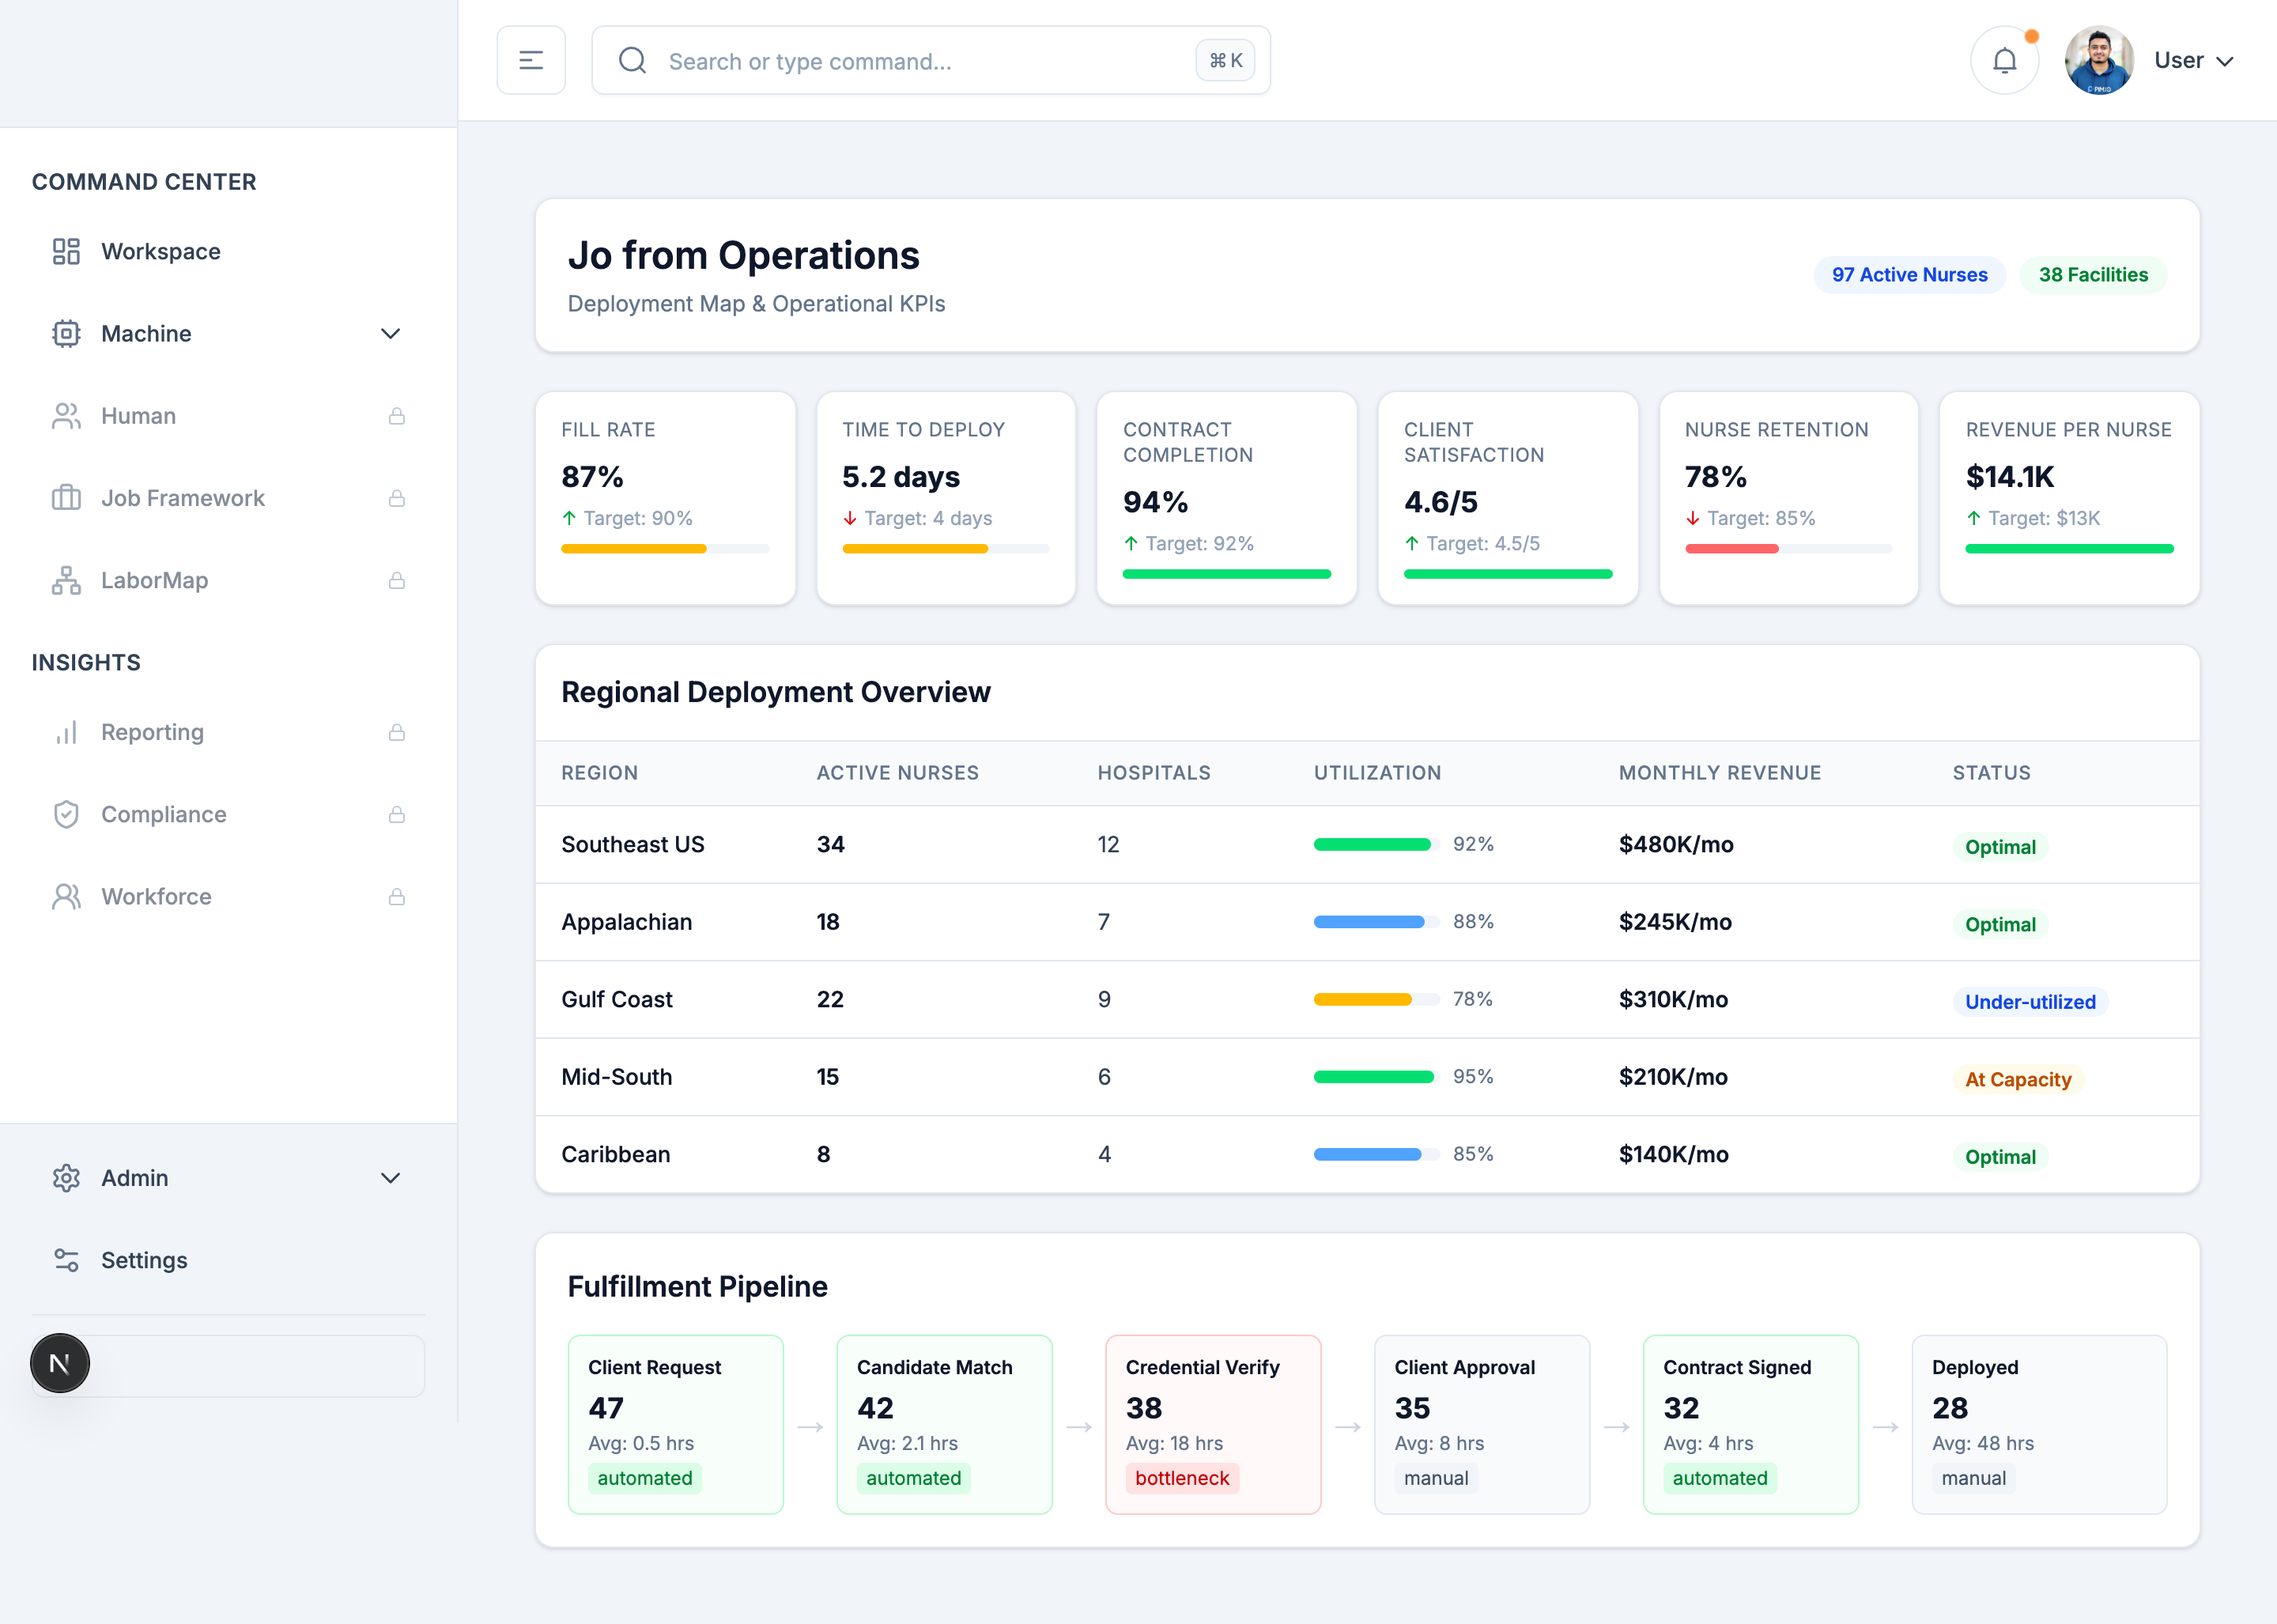Open the Job Framework menu item
Image resolution: width=2277 pixels, height=1624 pixels.
[x=183, y=498]
